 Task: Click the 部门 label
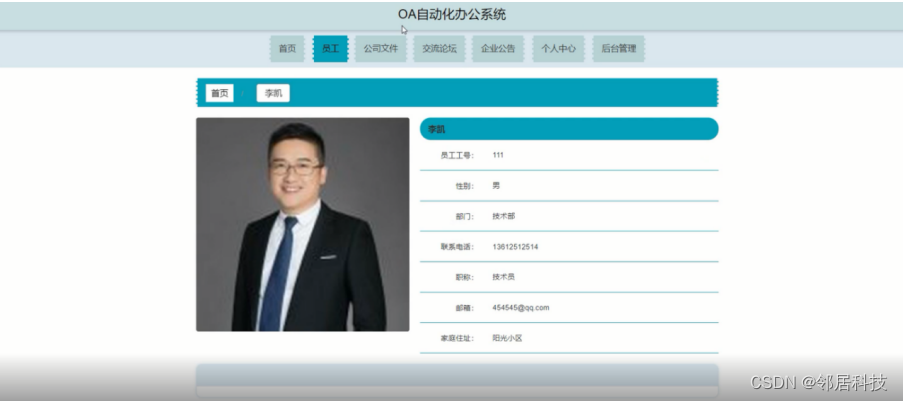464,217
